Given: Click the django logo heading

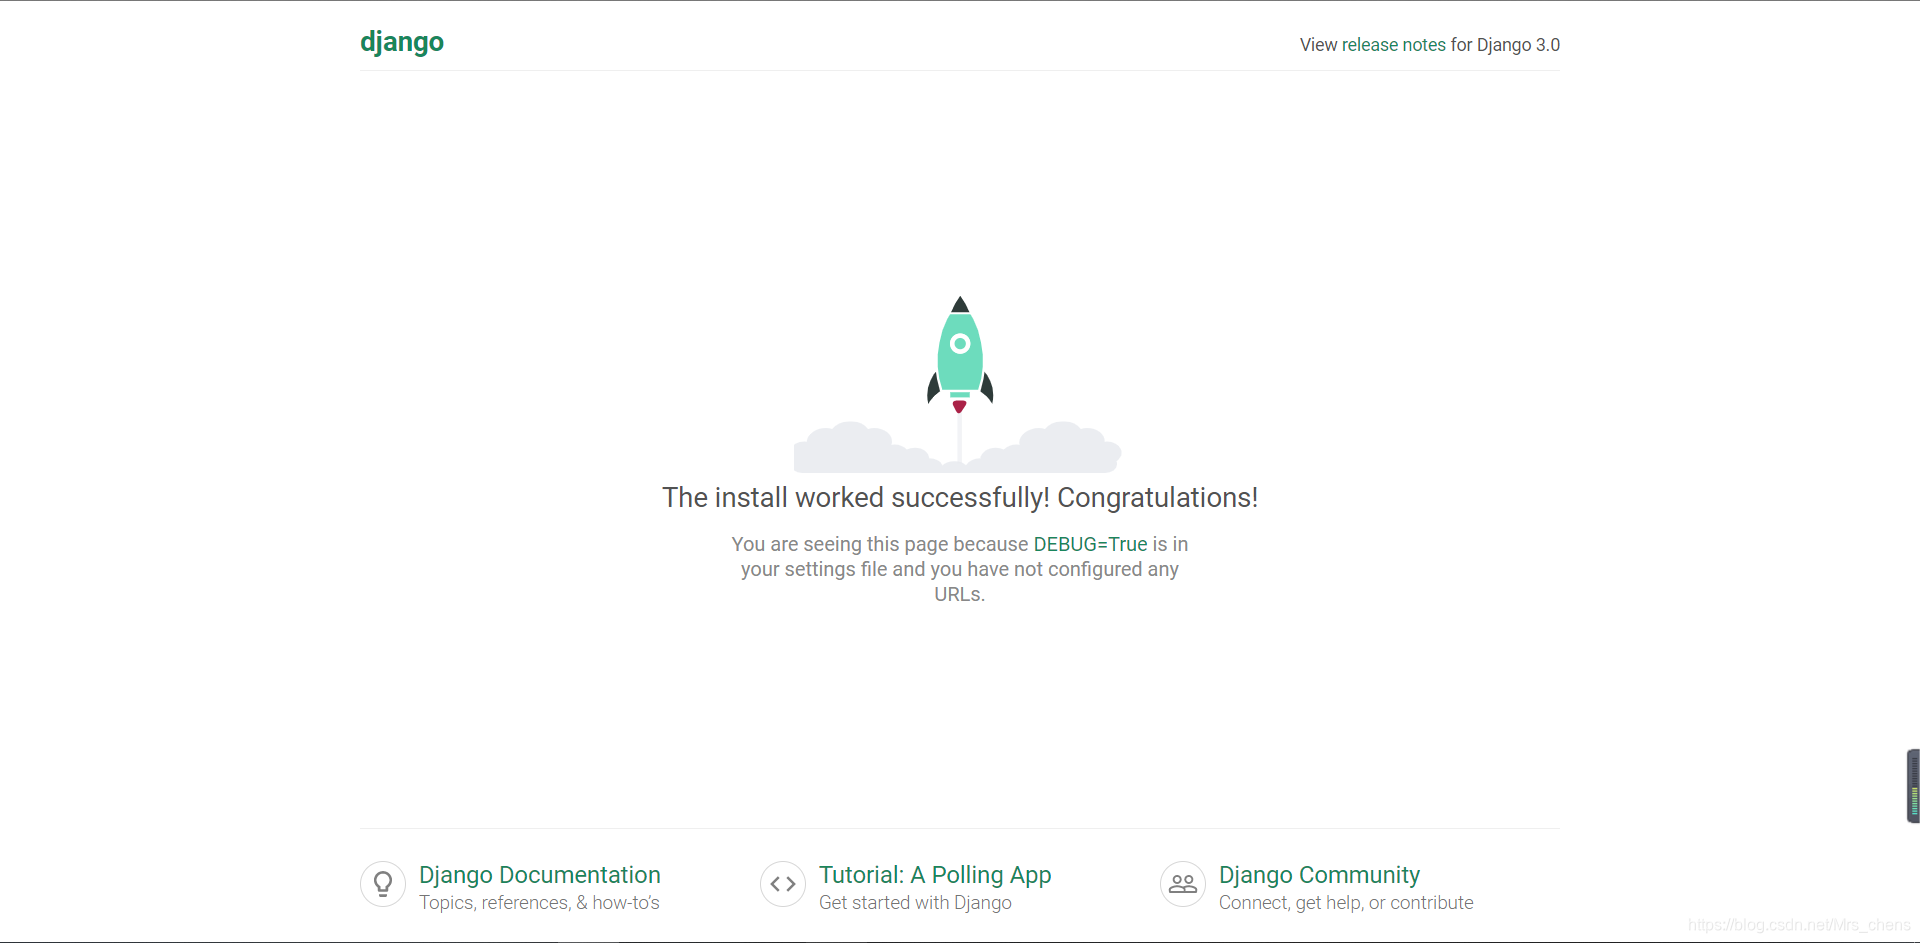Looking at the screenshot, I should coord(402,43).
